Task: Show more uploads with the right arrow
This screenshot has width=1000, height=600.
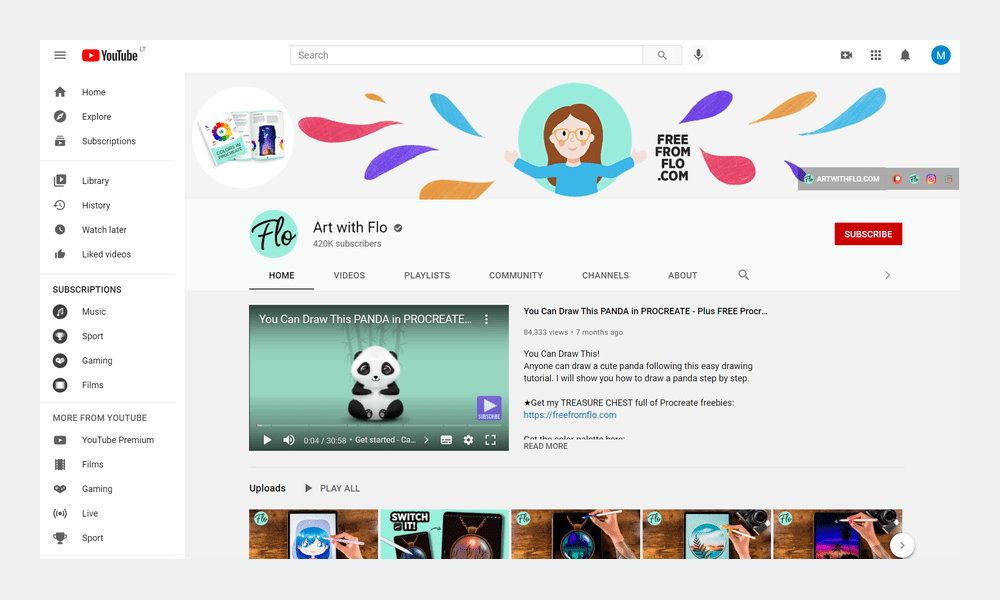Action: 902,545
